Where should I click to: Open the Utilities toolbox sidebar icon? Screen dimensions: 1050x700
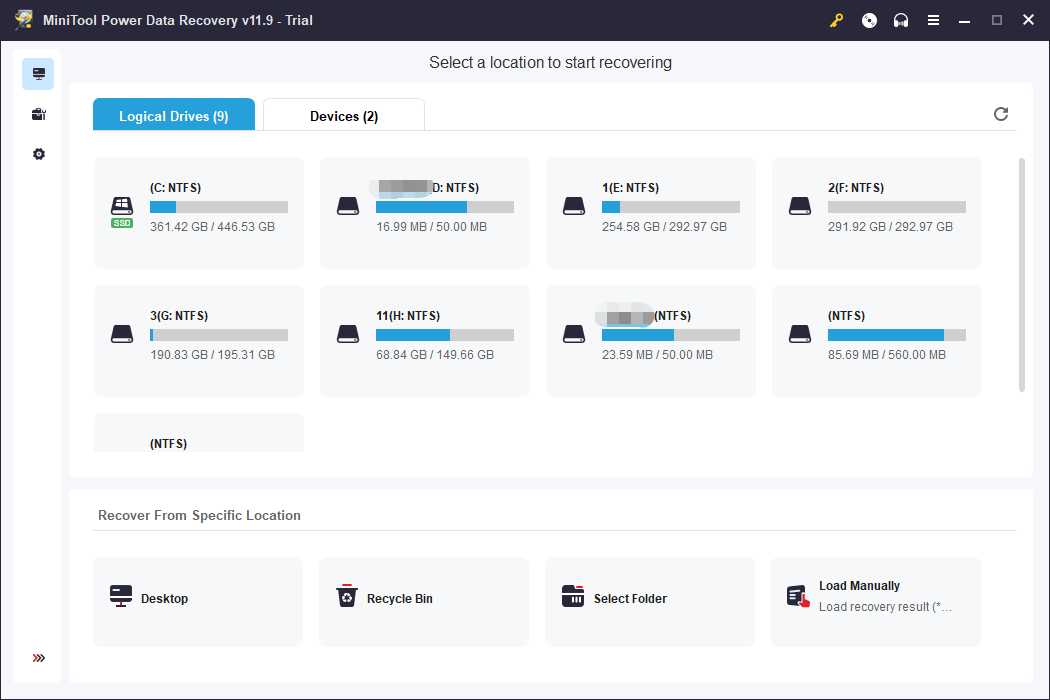point(39,115)
